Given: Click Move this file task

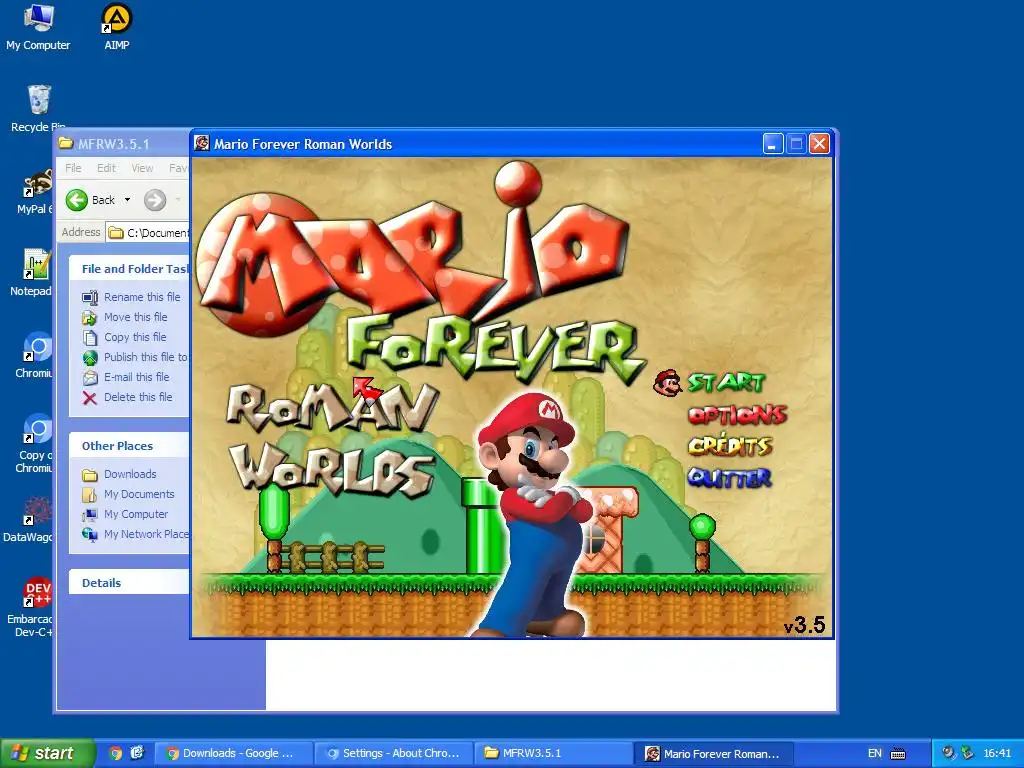Looking at the screenshot, I should 135,317.
